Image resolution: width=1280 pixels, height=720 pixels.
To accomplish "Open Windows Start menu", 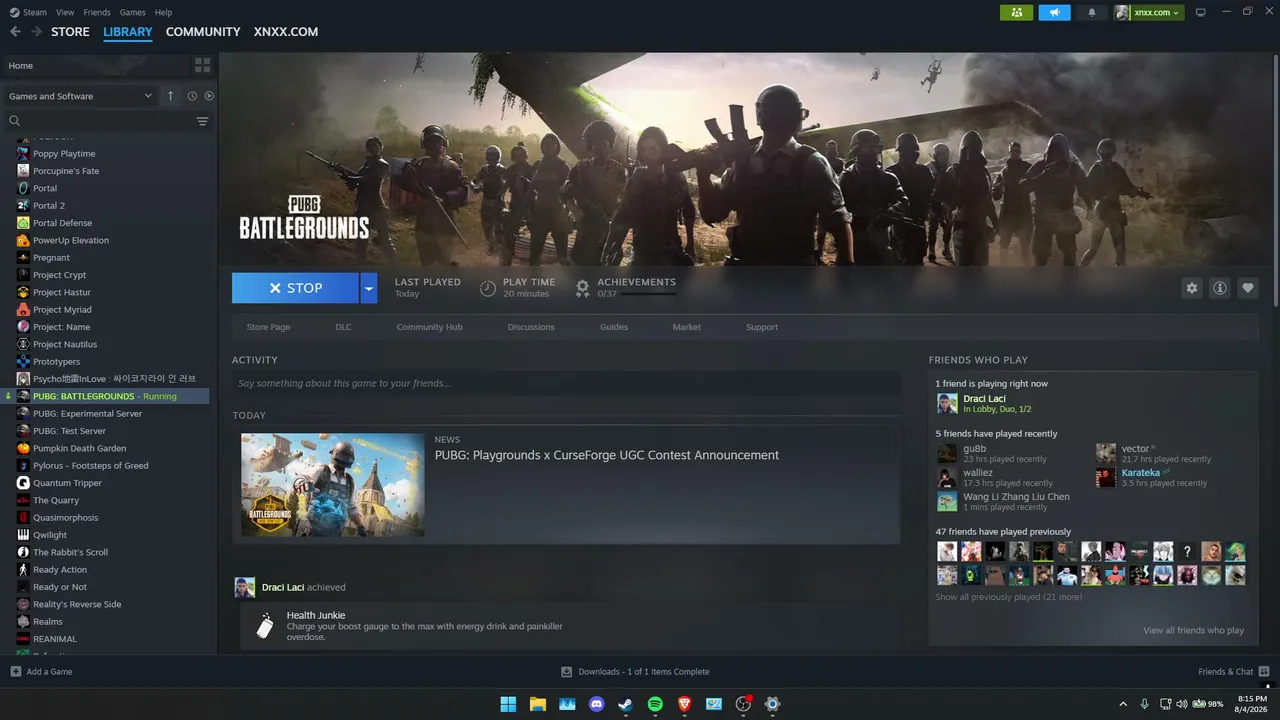I will pos(508,704).
